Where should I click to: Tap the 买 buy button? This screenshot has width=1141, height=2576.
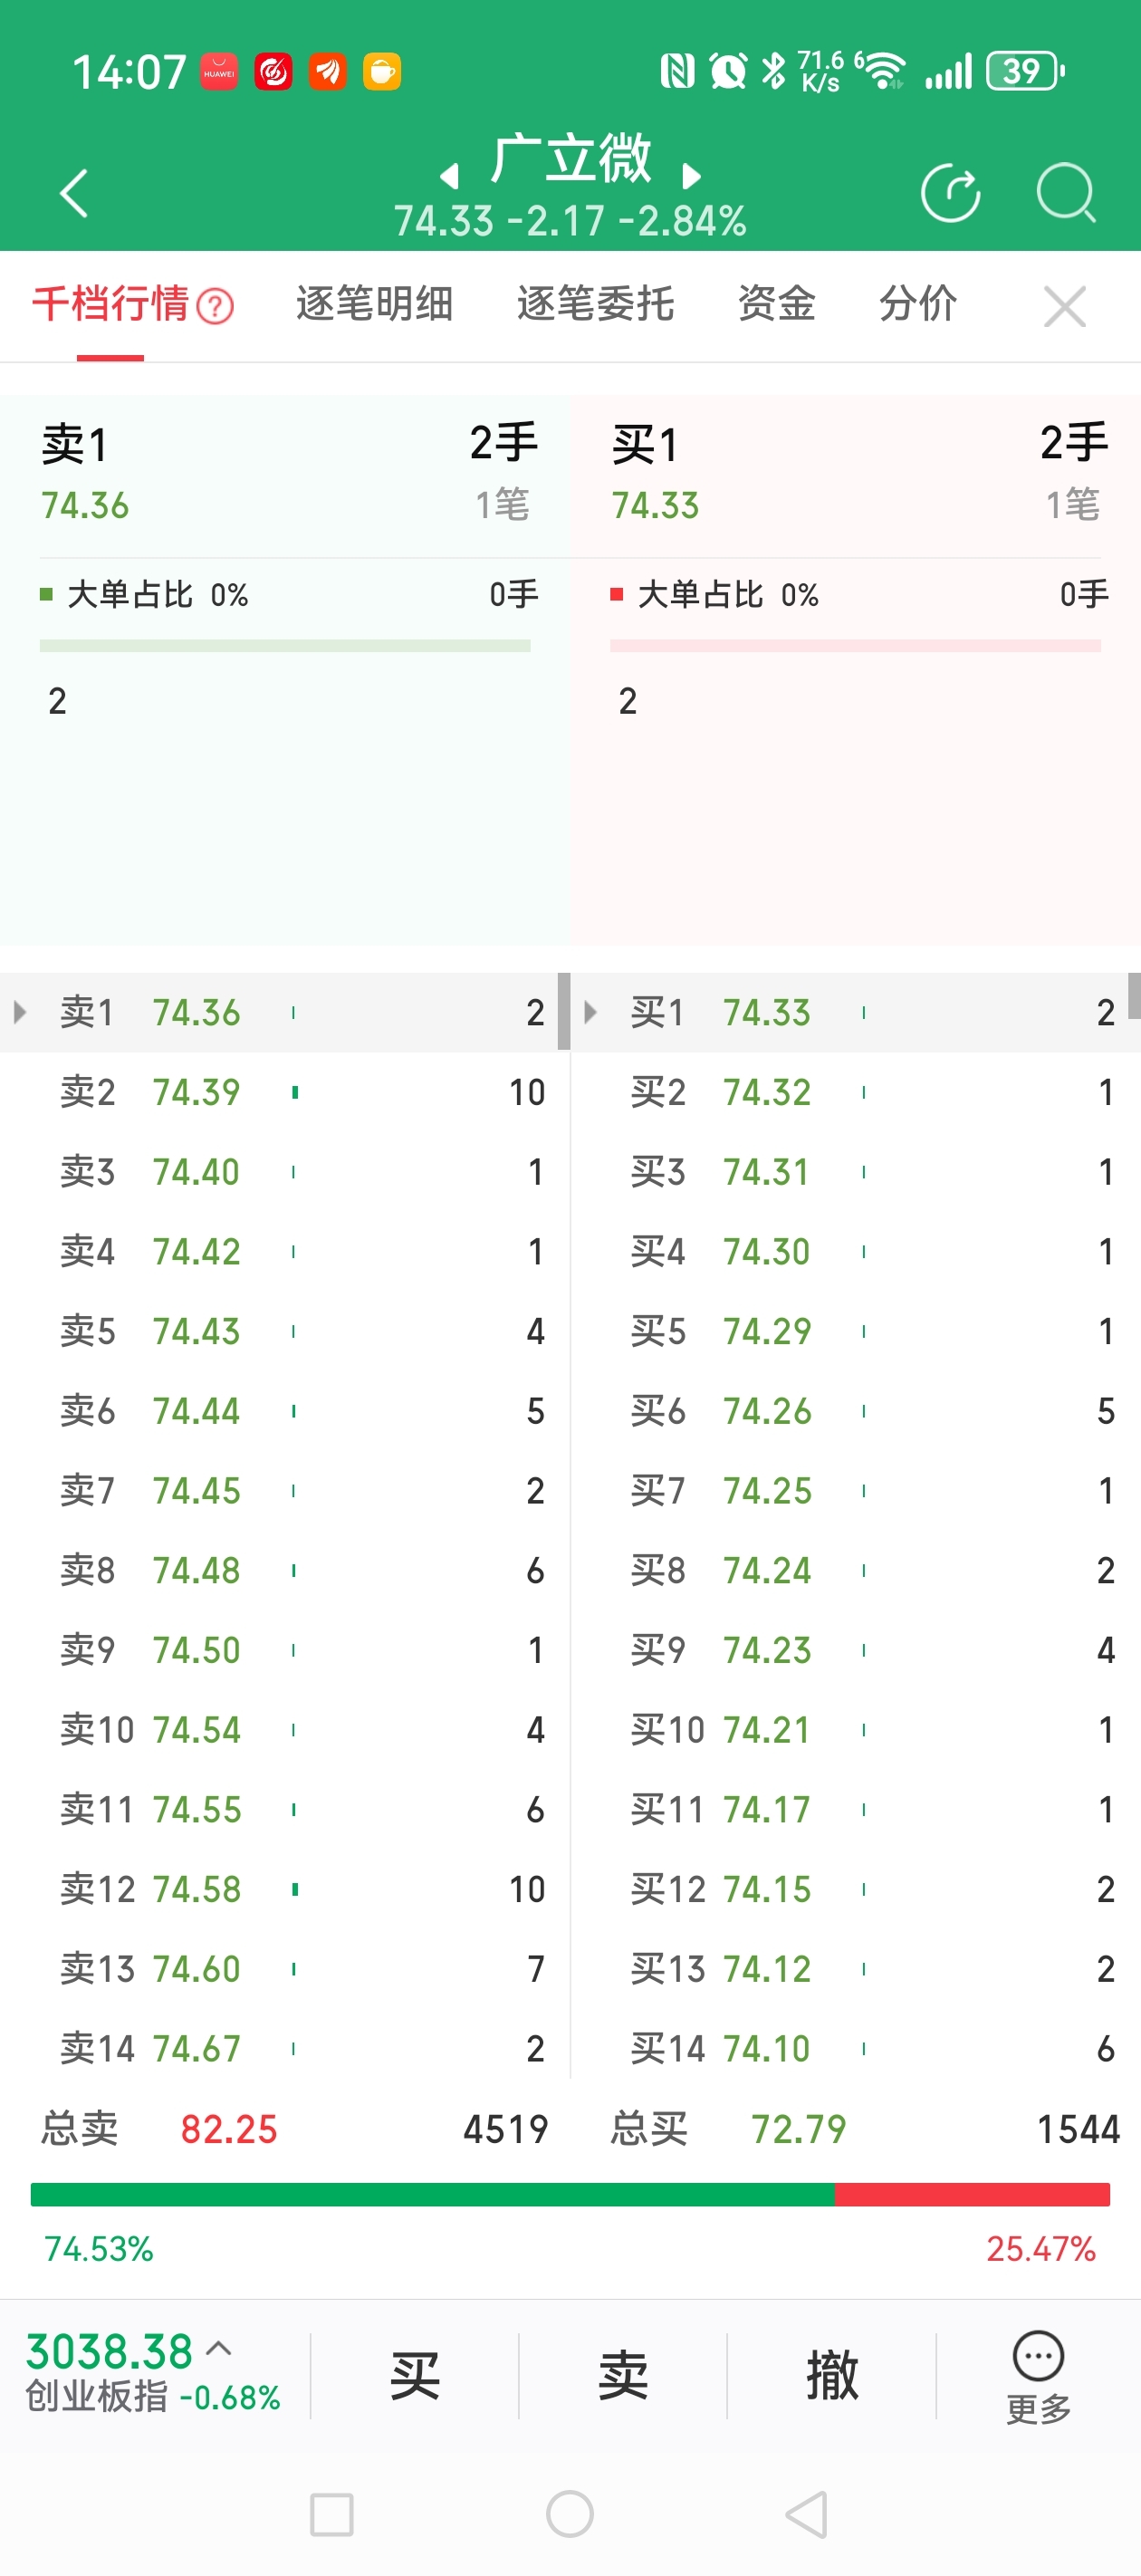[x=414, y=2376]
